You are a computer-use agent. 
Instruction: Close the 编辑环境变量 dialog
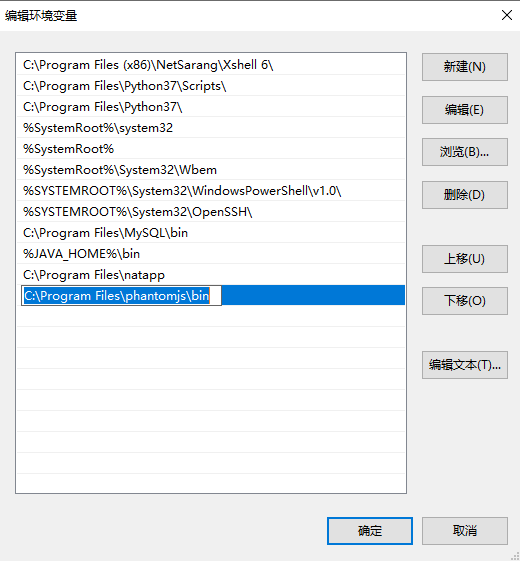click(x=507, y=15)
